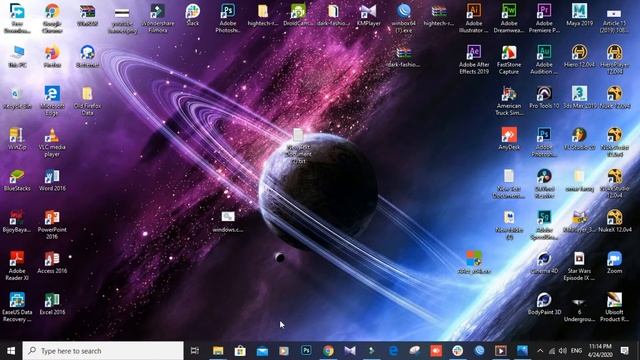Open Task View on the taskbar
640x360 pixels.
pos(195,351)
